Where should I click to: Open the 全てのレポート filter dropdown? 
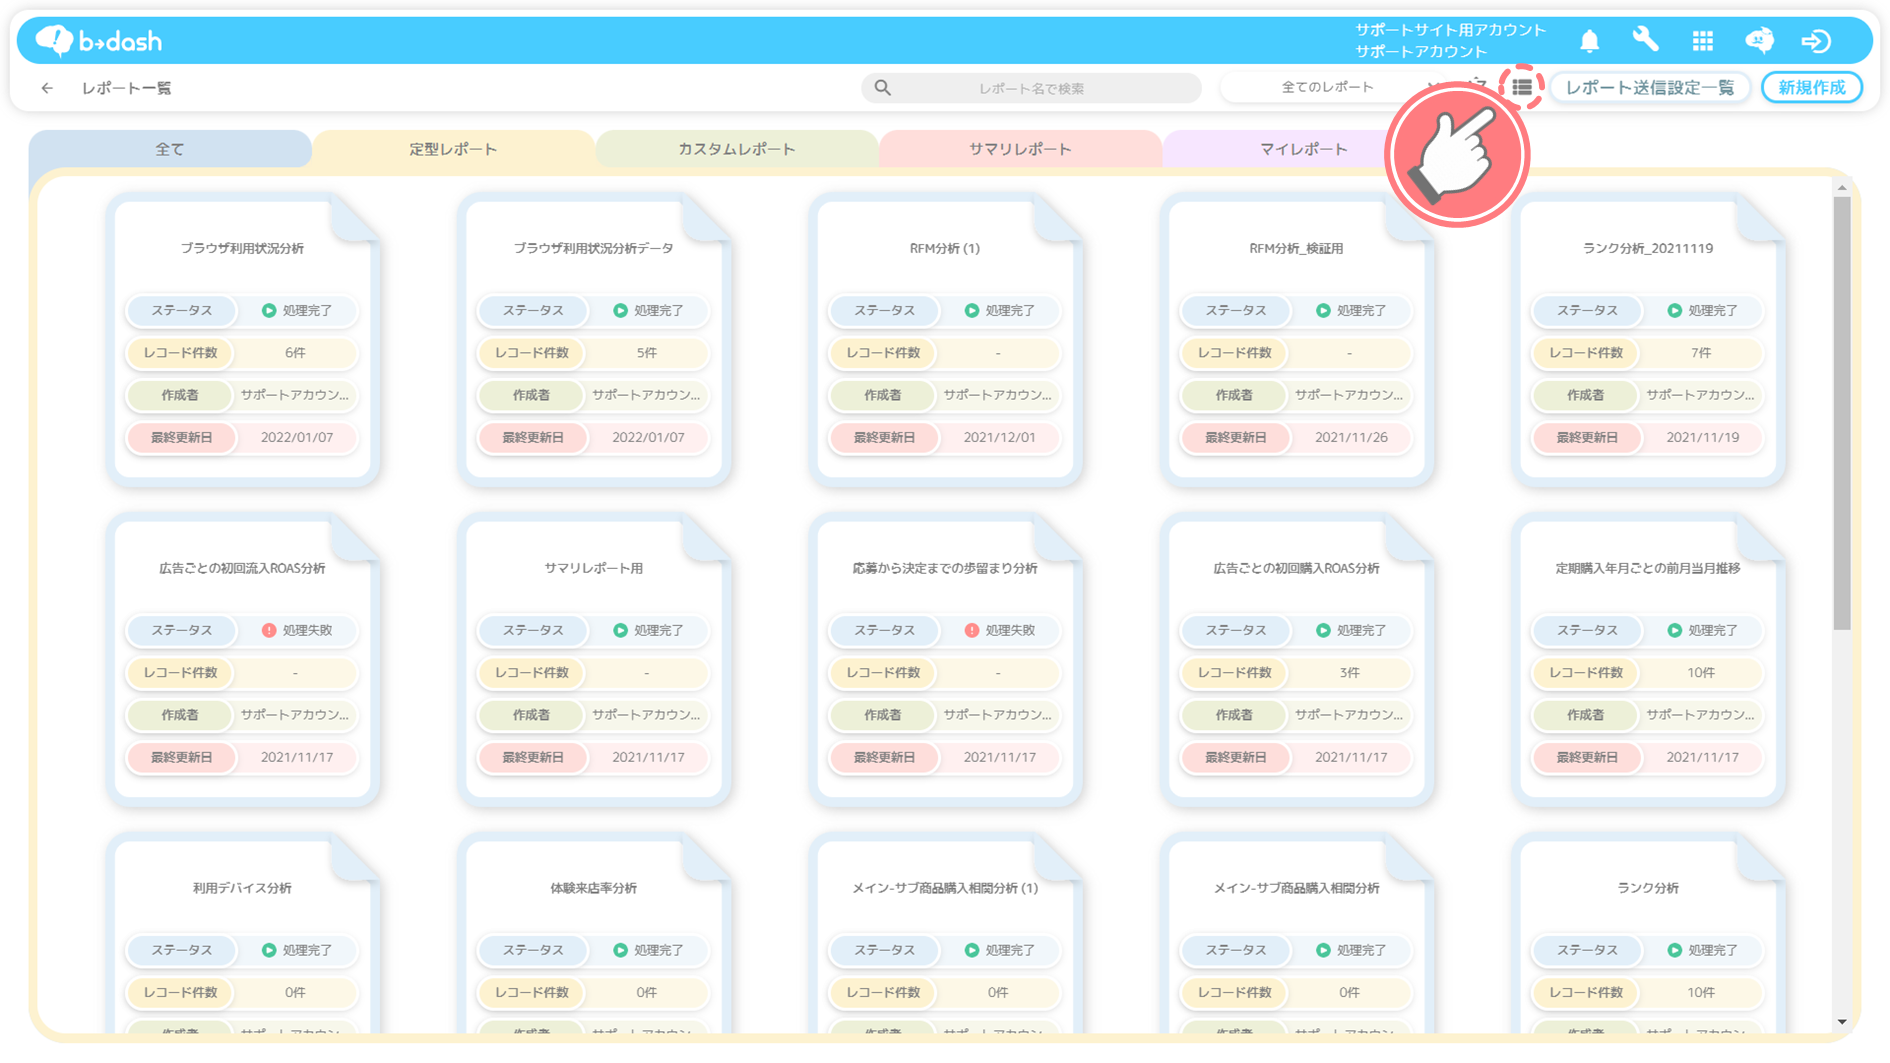pos(1335,88)
